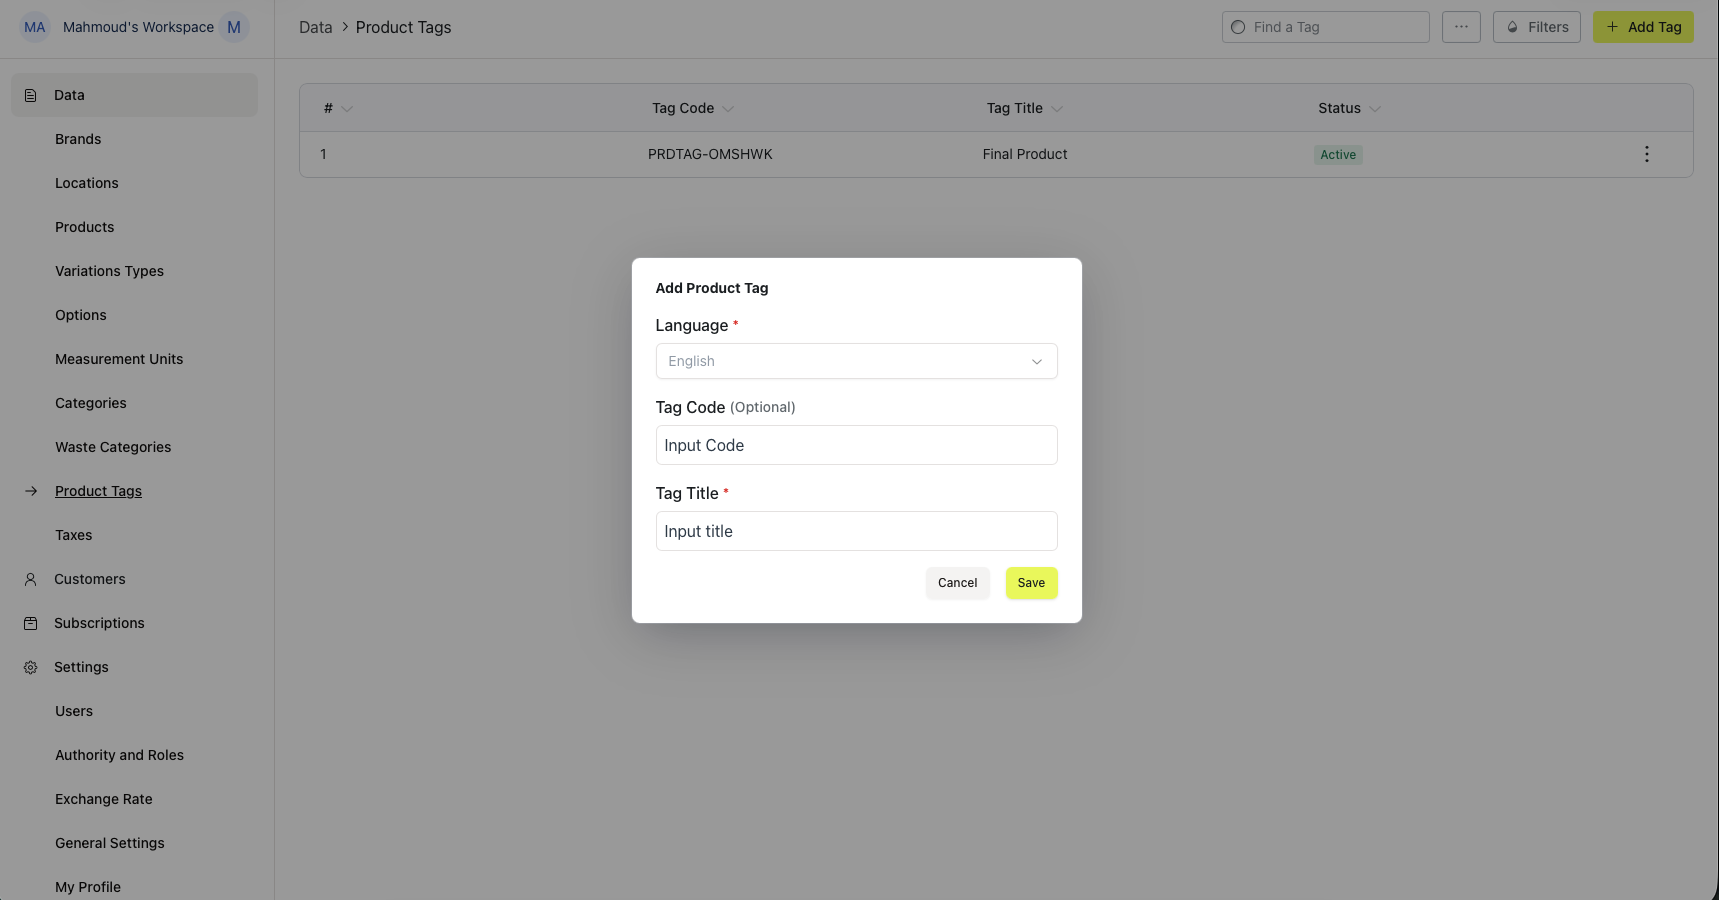Click the Find a Tag search box
Image resolution: width=1719 pixels, height=900 pixels.
(x=1325, y=27)
